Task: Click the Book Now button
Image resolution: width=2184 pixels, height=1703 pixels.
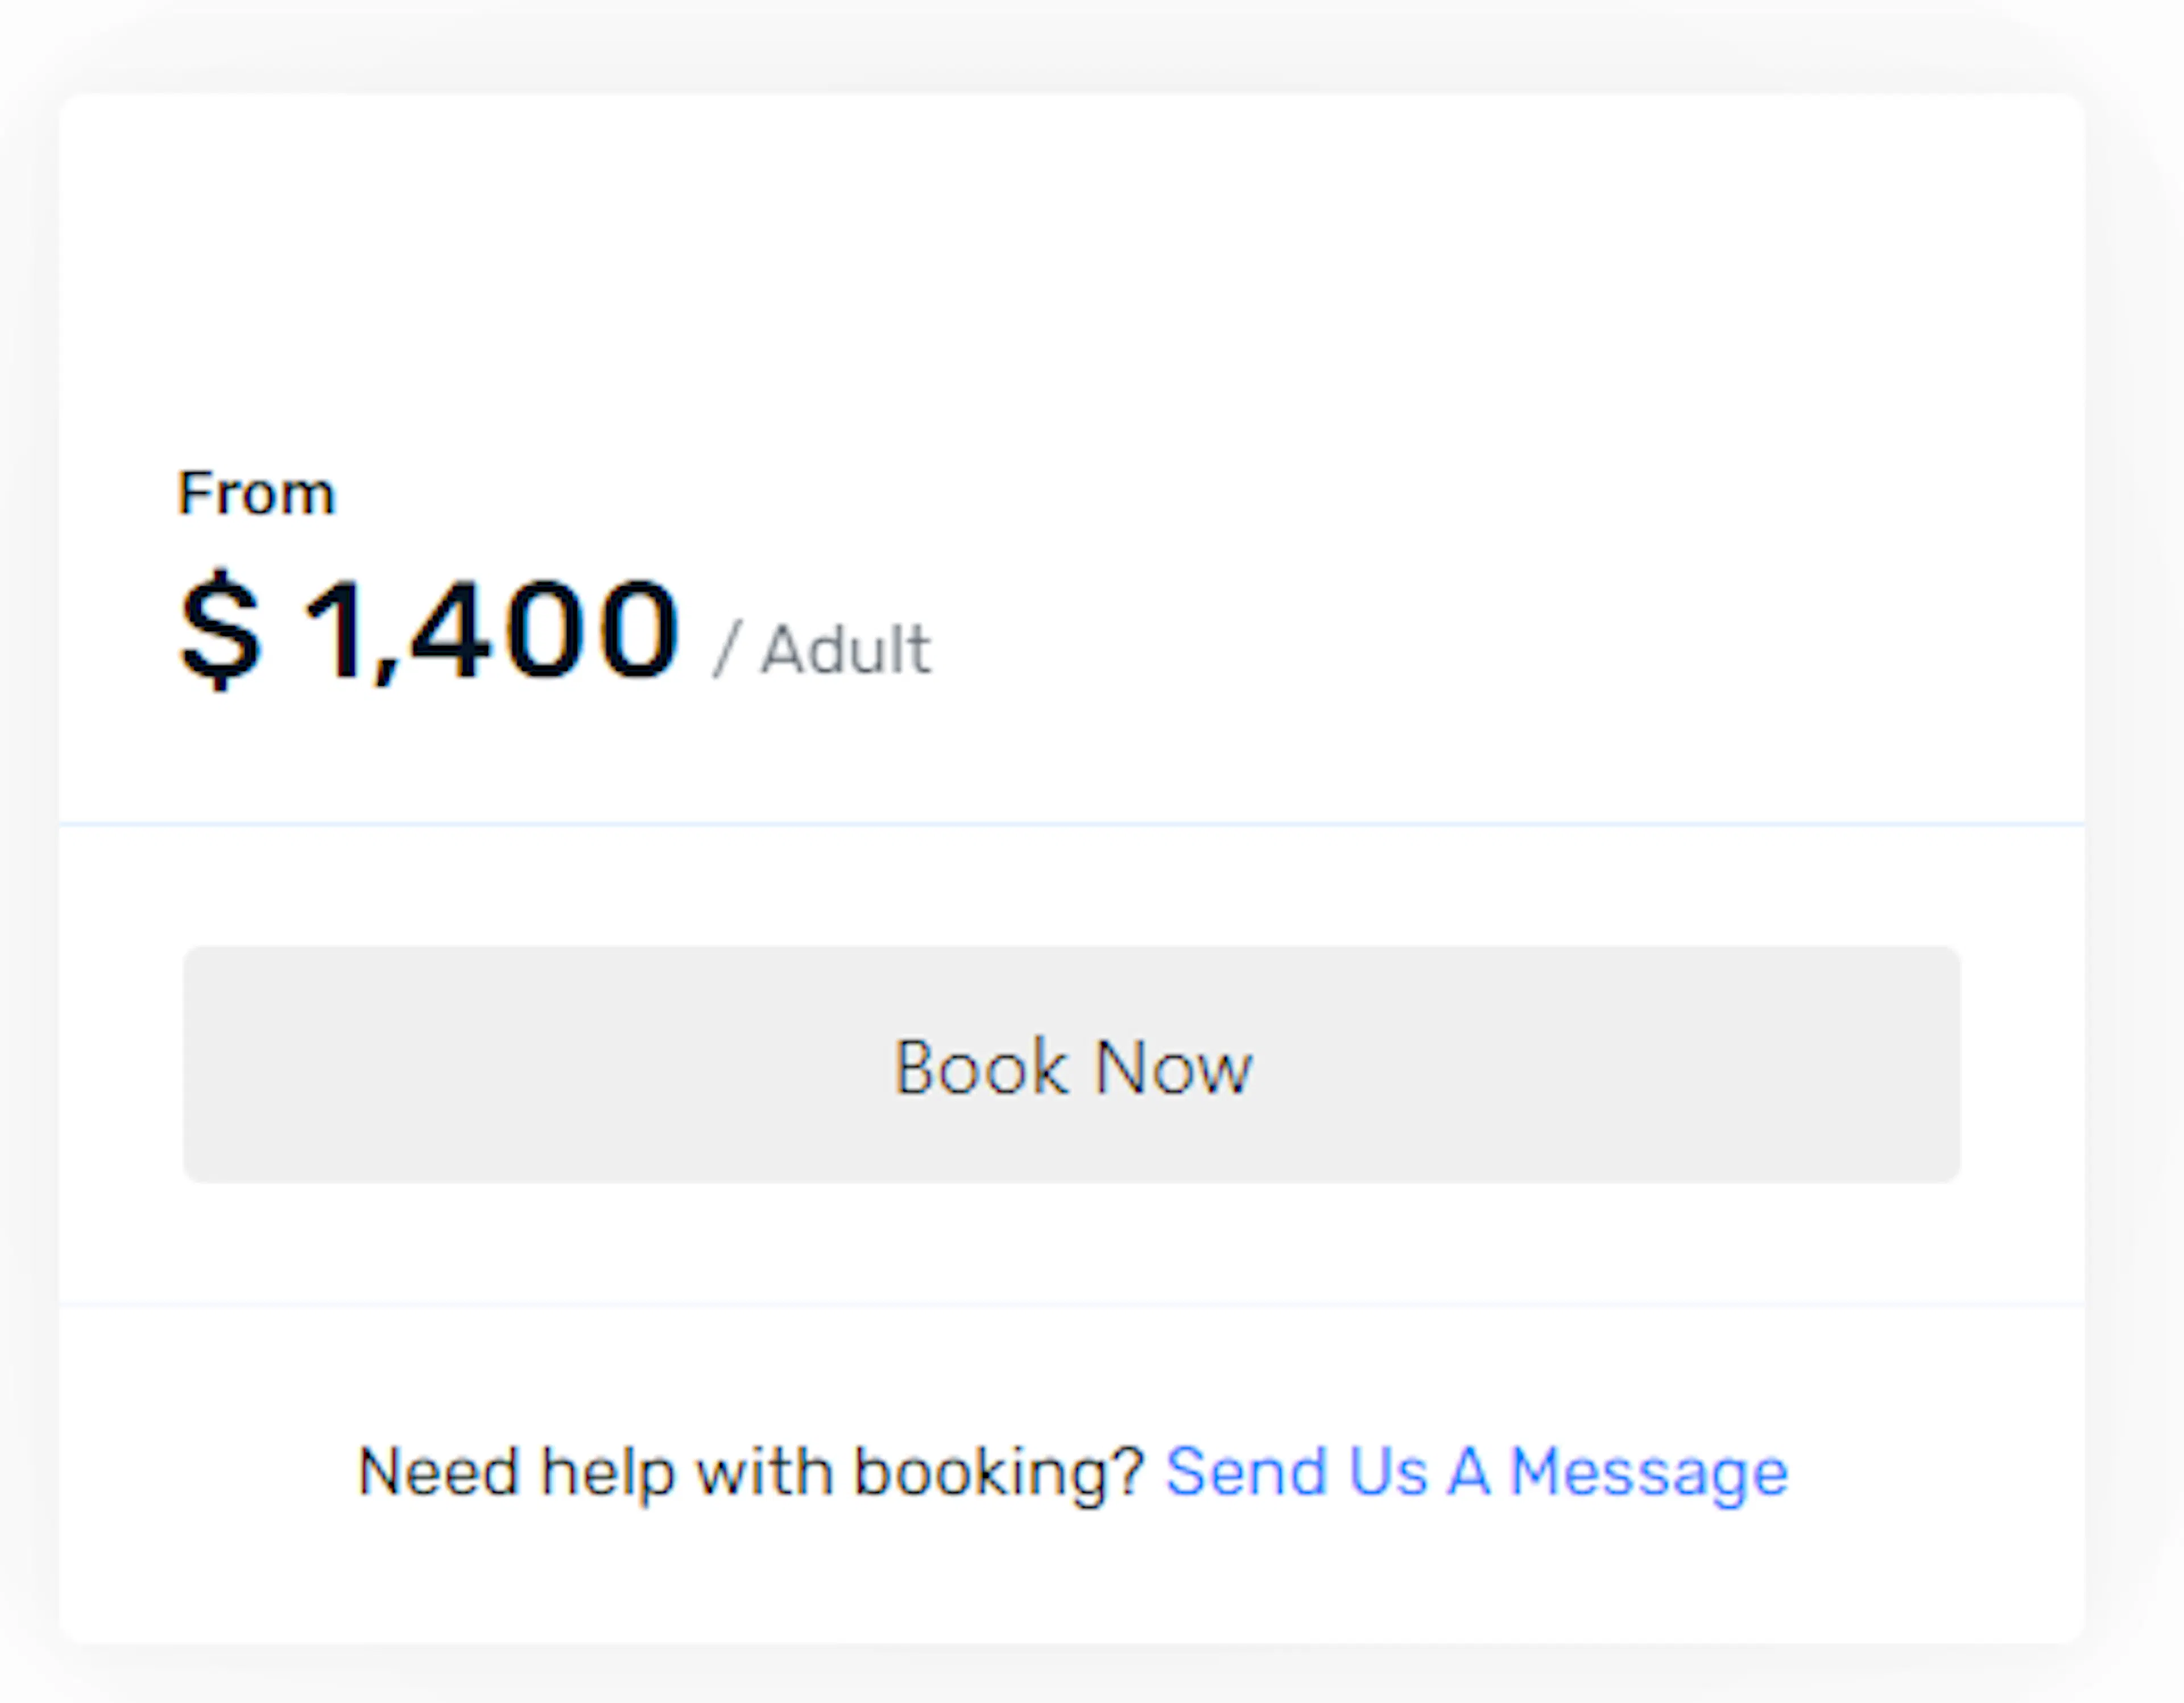Action: tap(1071, 1064)
